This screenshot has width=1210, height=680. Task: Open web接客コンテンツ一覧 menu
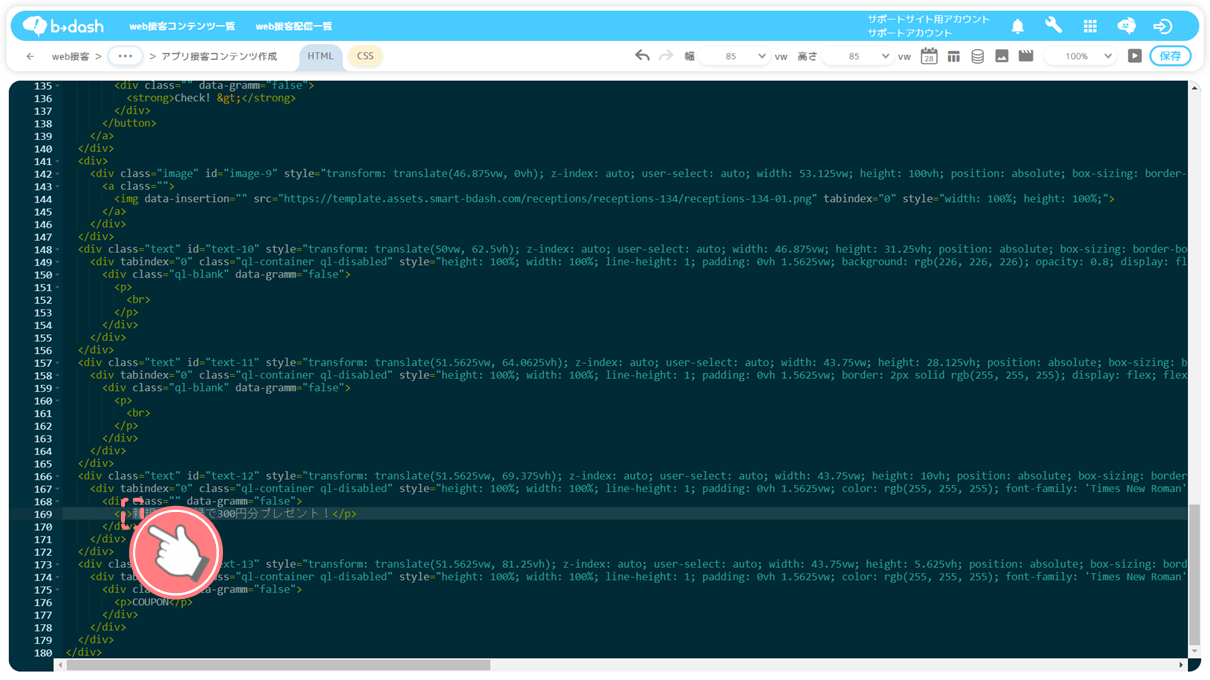182,26
